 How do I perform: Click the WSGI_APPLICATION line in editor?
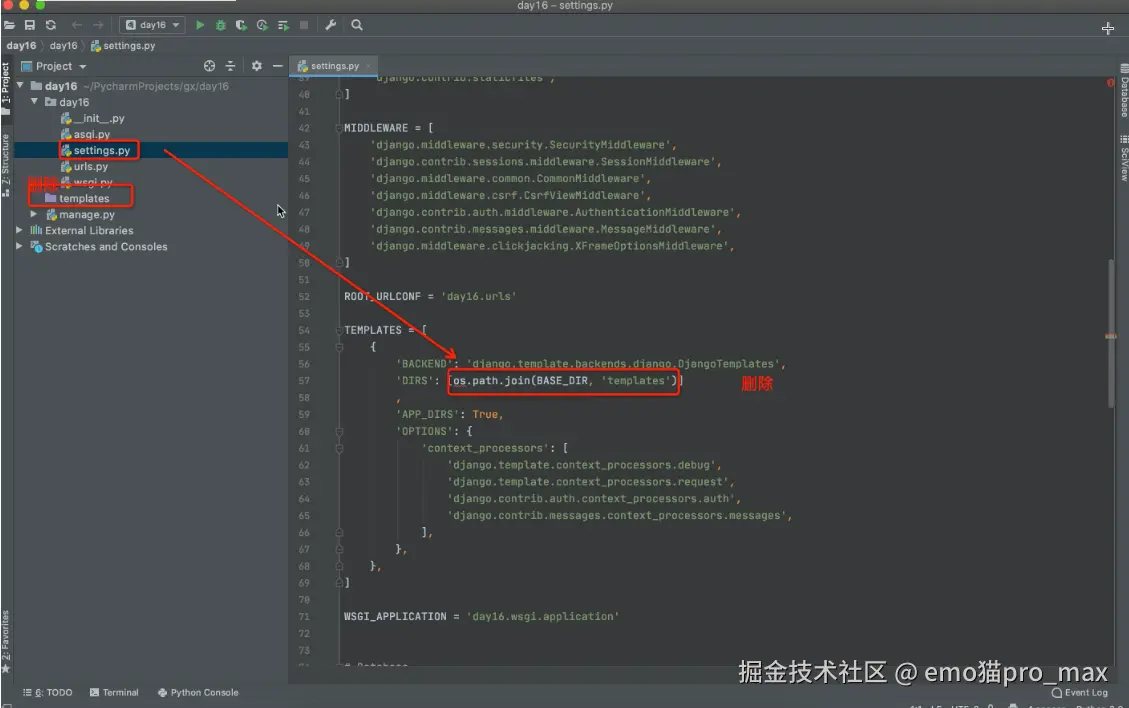(481, 617)
